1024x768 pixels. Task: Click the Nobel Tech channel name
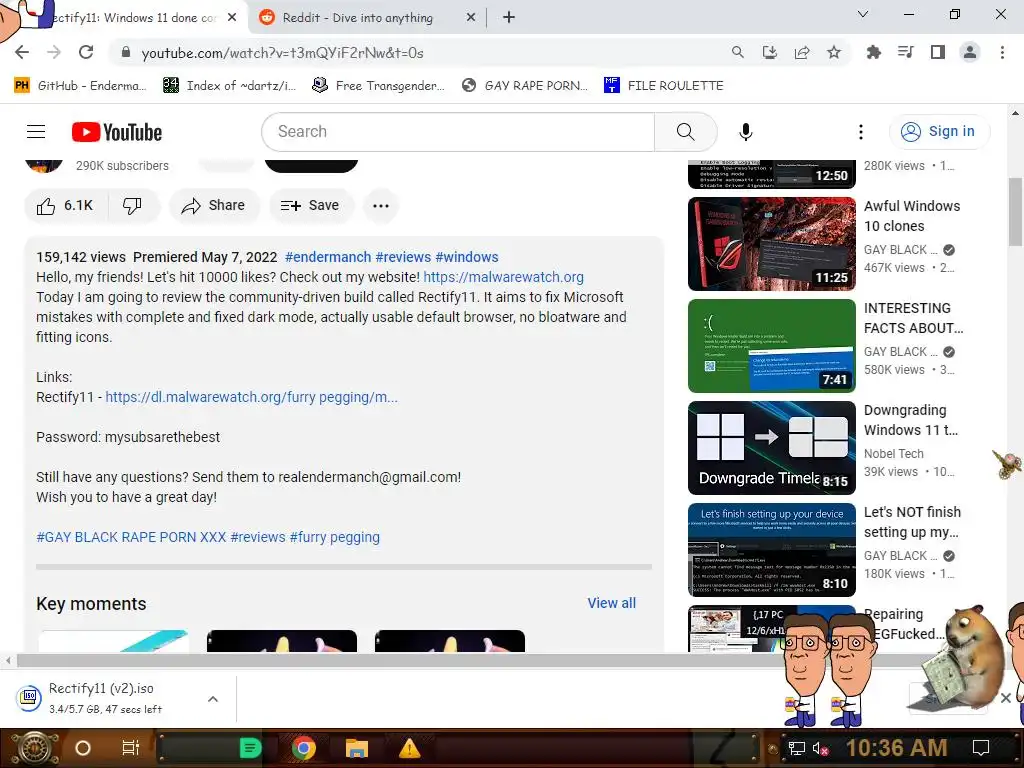click(x=893, y=454)
